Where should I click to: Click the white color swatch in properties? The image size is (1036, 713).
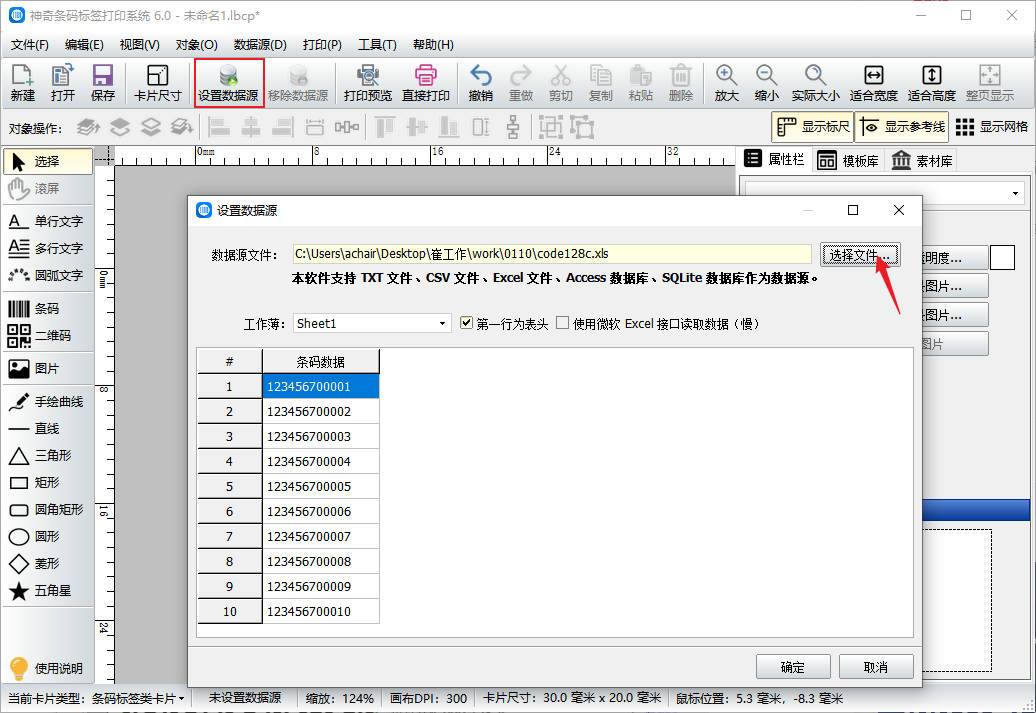(1002, 257)
